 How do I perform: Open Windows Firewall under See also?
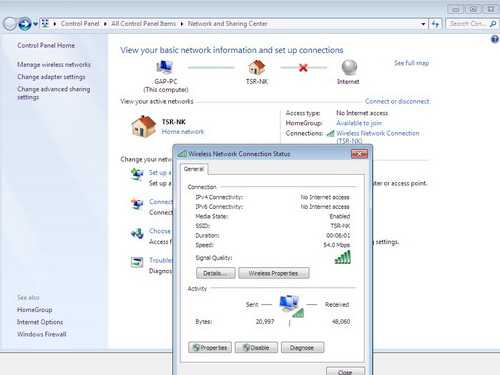[42, 334]
